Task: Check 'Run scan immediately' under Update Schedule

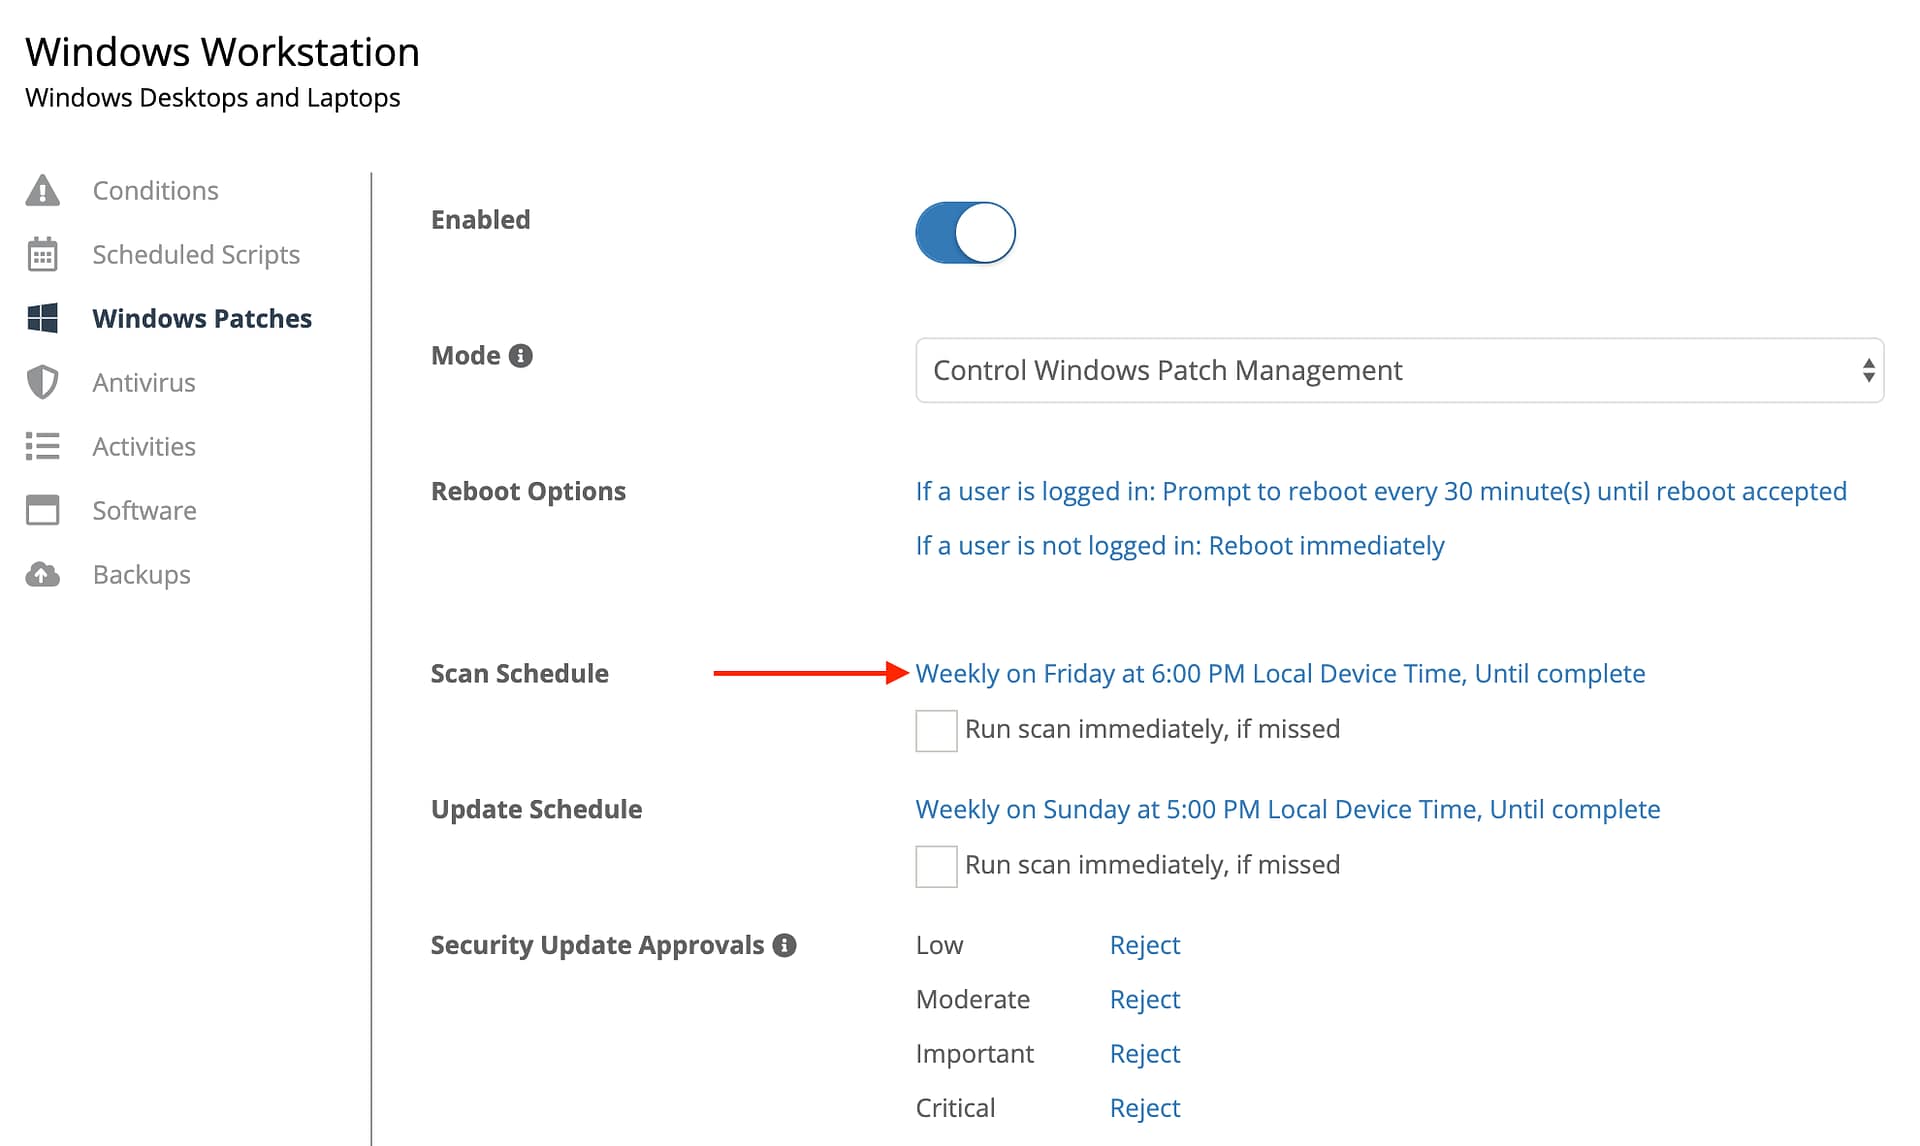Action: pyautogui.click(x=936, y=866)
